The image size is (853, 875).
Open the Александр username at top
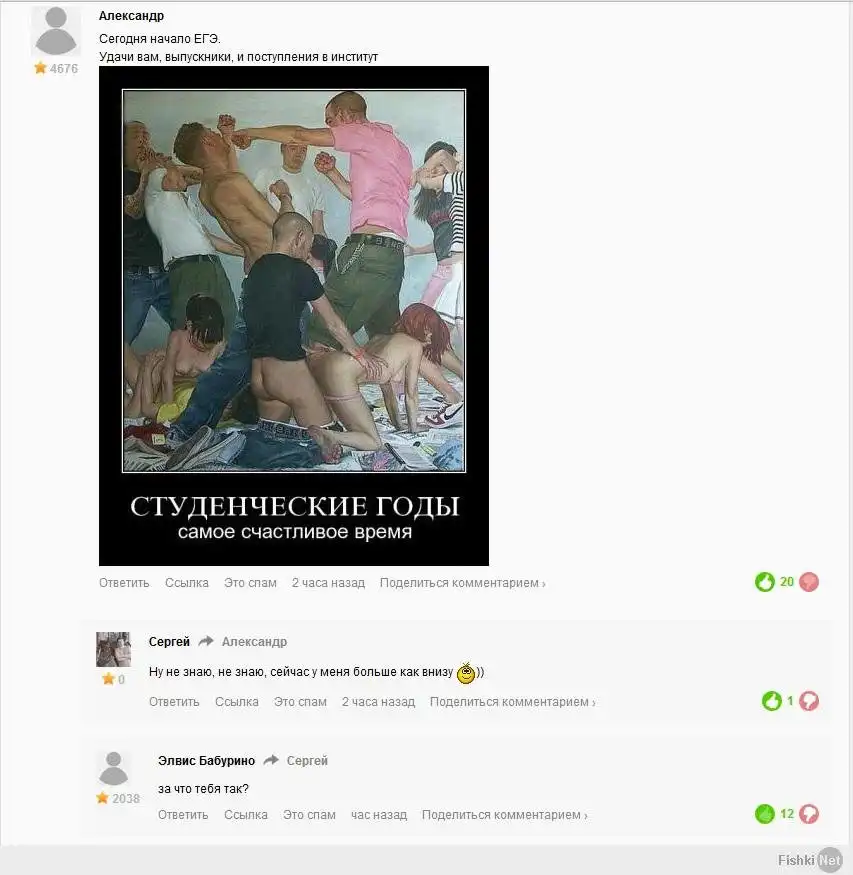point(131,16)
